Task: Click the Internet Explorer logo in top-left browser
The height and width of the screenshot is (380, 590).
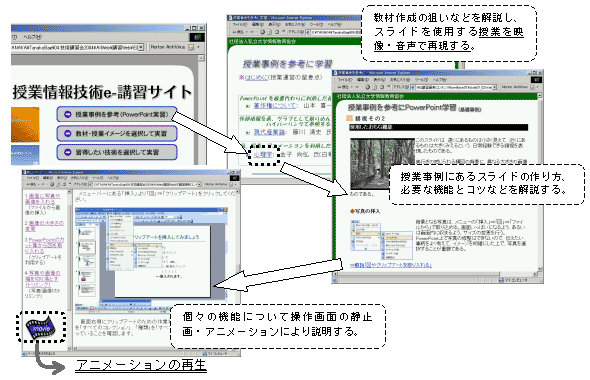Action: pyautogui.click(x=197, y=37)
